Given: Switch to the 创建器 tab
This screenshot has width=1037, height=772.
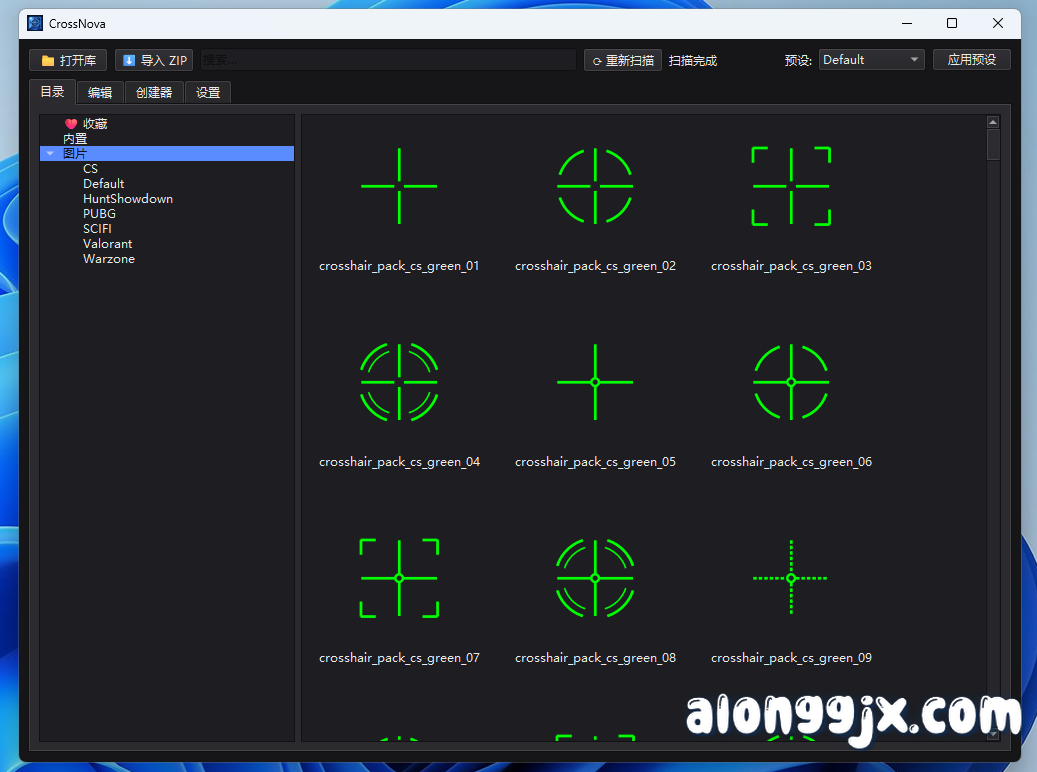Looking at the screenshot, I should click(153, 91).
